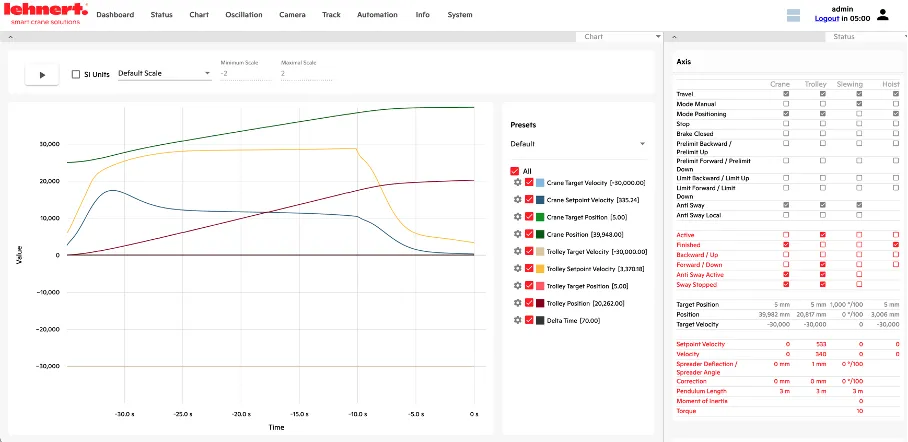Toggle Trolley Mode Positioning checkbox

click(823, 114)
